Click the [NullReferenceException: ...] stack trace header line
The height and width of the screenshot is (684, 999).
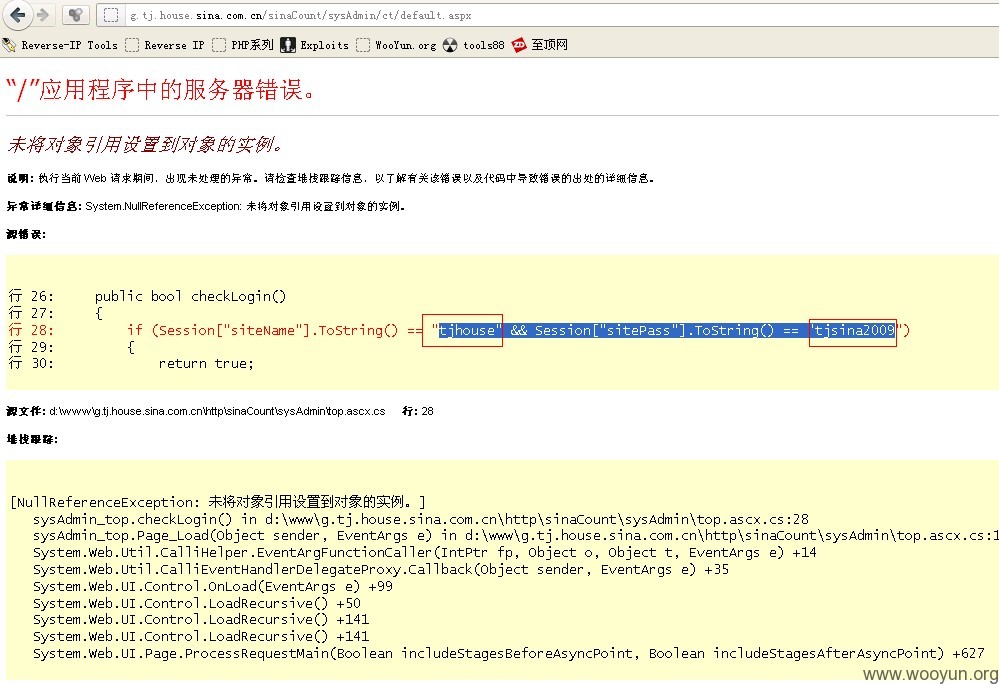click(218, 502)
